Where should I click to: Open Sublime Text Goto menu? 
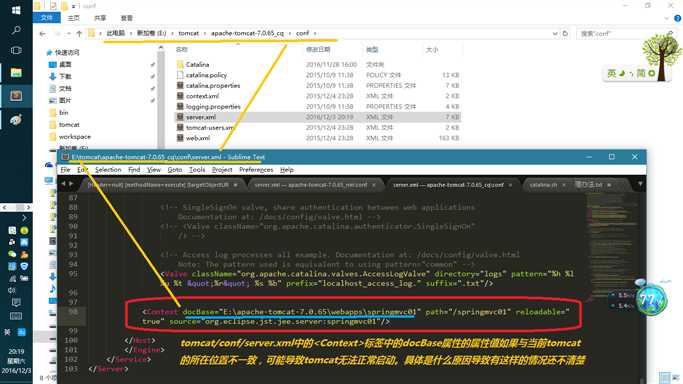point(175,170)
